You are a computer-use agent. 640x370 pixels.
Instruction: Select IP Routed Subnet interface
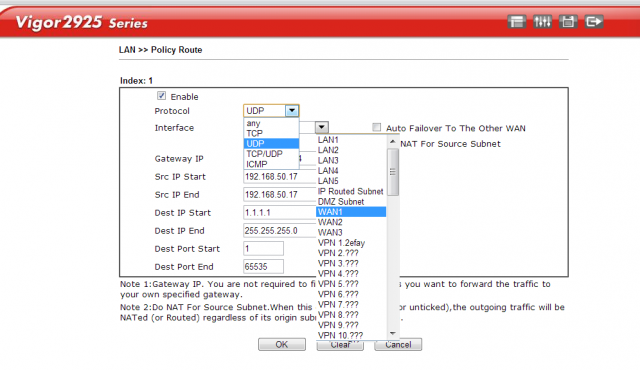[351, 191]
